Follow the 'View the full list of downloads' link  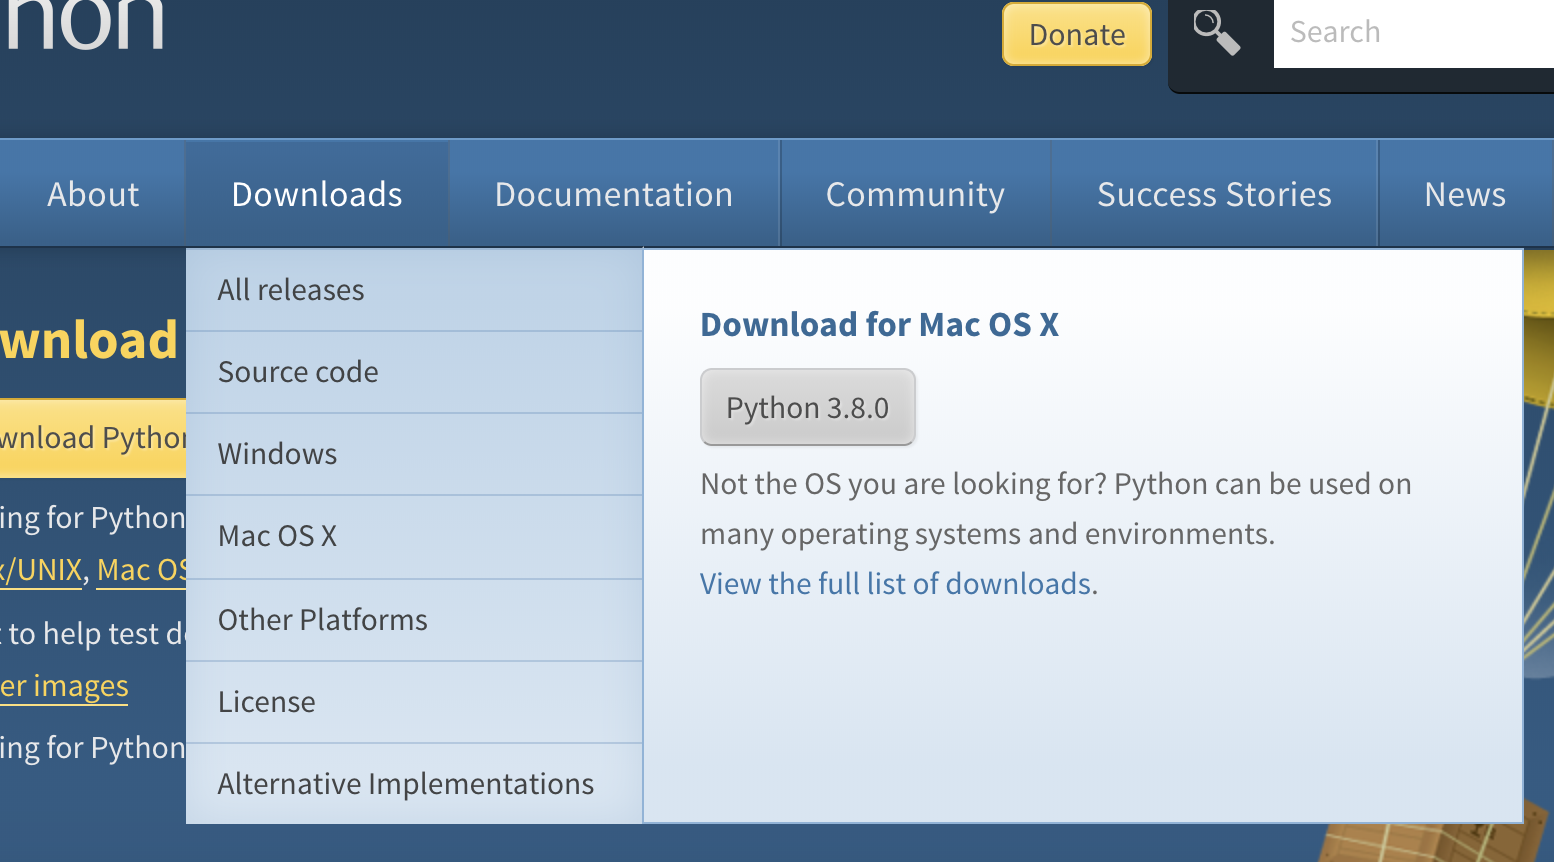895,584
